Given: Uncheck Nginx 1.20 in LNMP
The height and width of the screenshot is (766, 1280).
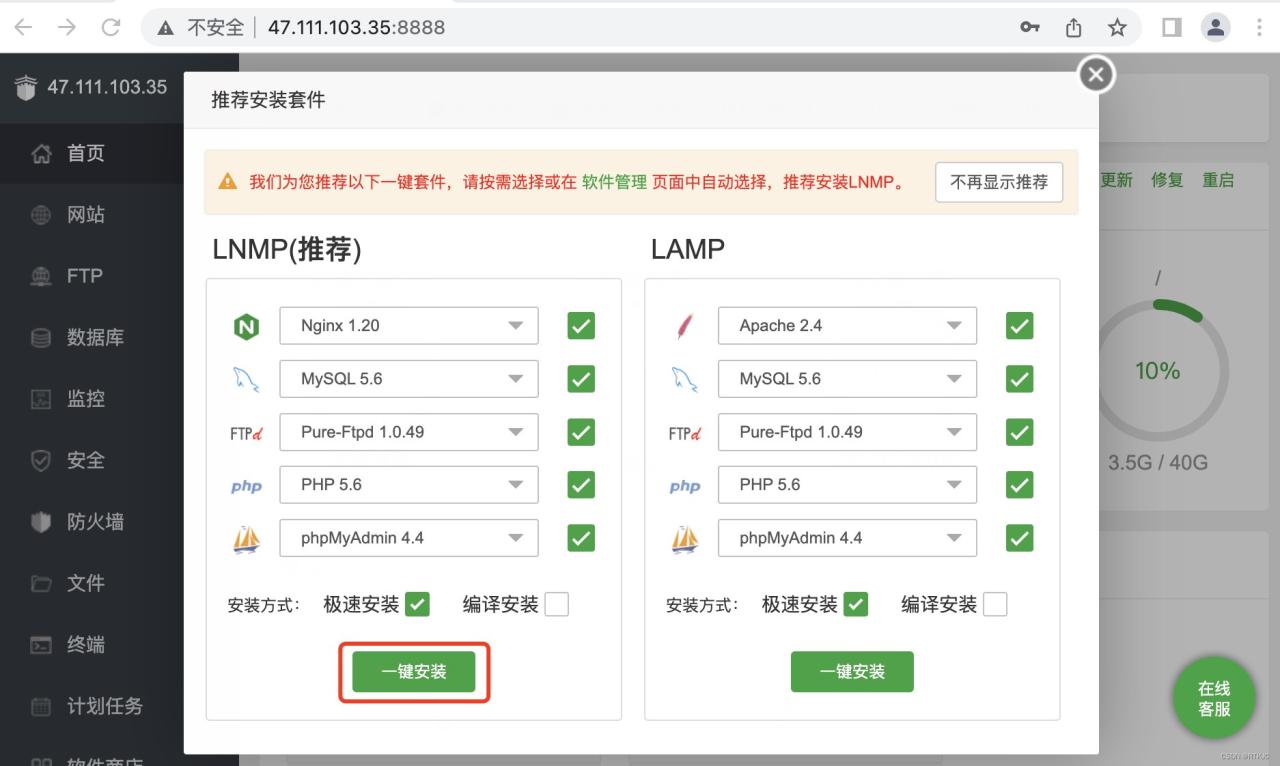Looking at the screenshot, I should click(x=581, y=326).
